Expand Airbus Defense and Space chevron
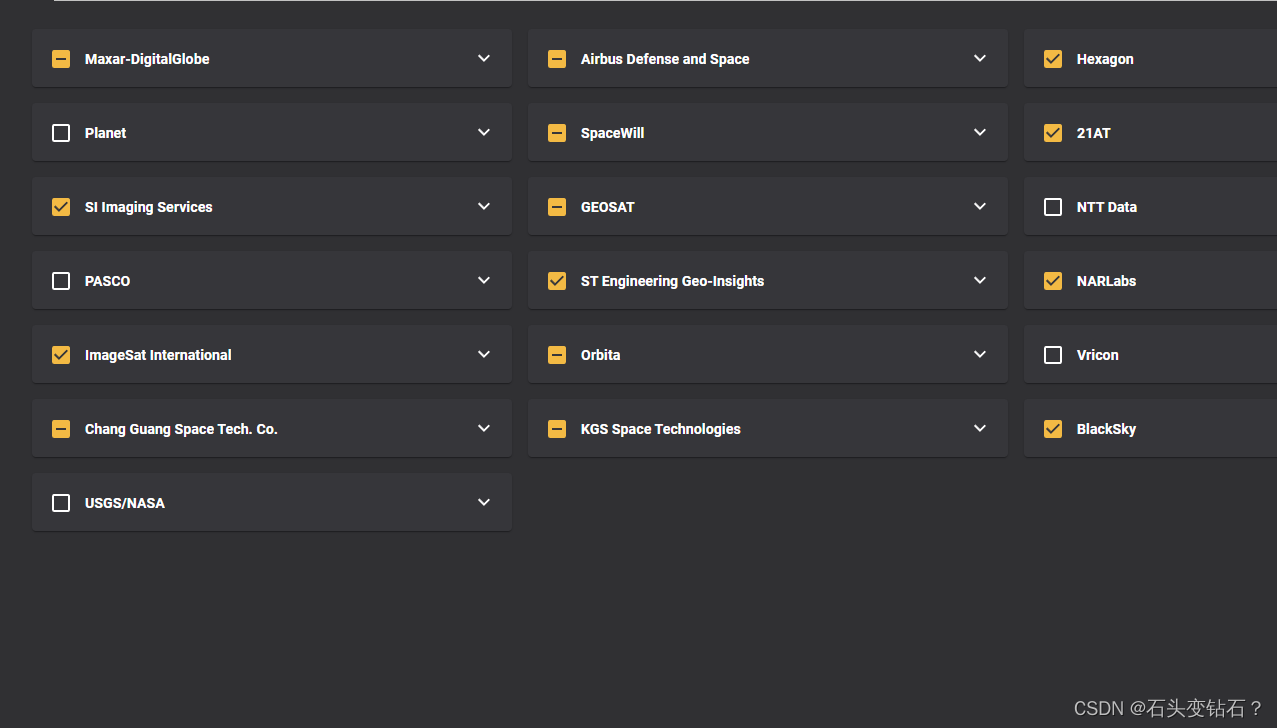This screenshot has width=1277, height=728. [x=980, y=59]
